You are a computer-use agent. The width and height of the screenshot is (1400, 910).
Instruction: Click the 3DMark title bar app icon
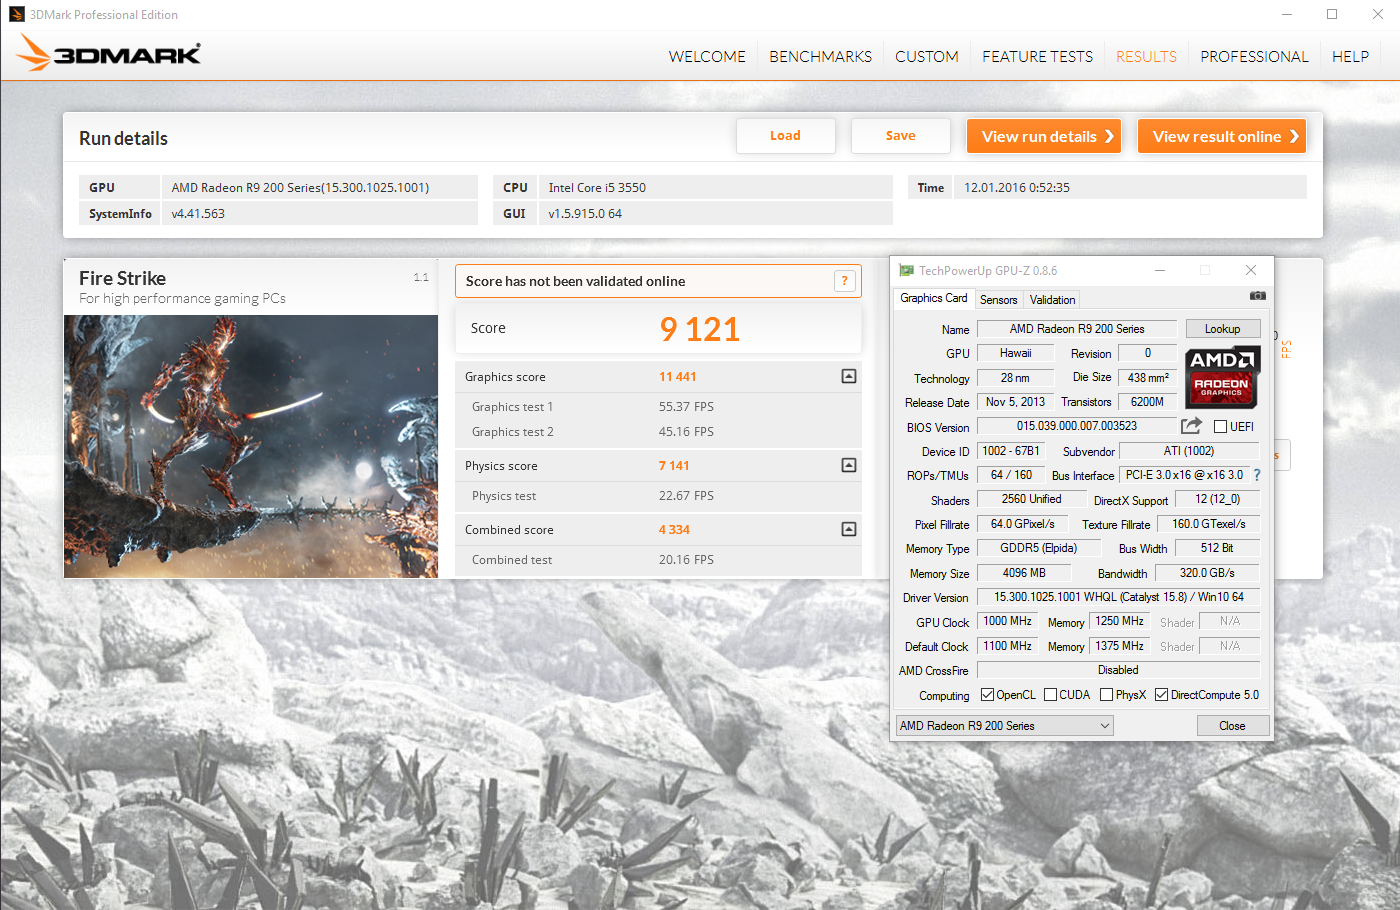click(16, 14)
